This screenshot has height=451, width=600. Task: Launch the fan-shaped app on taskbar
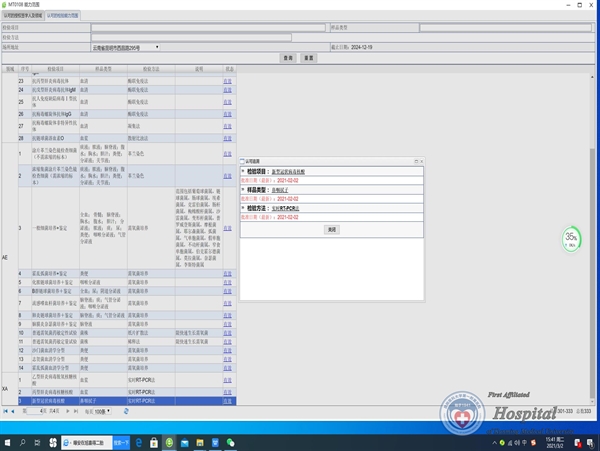click(x=53, y=443)
